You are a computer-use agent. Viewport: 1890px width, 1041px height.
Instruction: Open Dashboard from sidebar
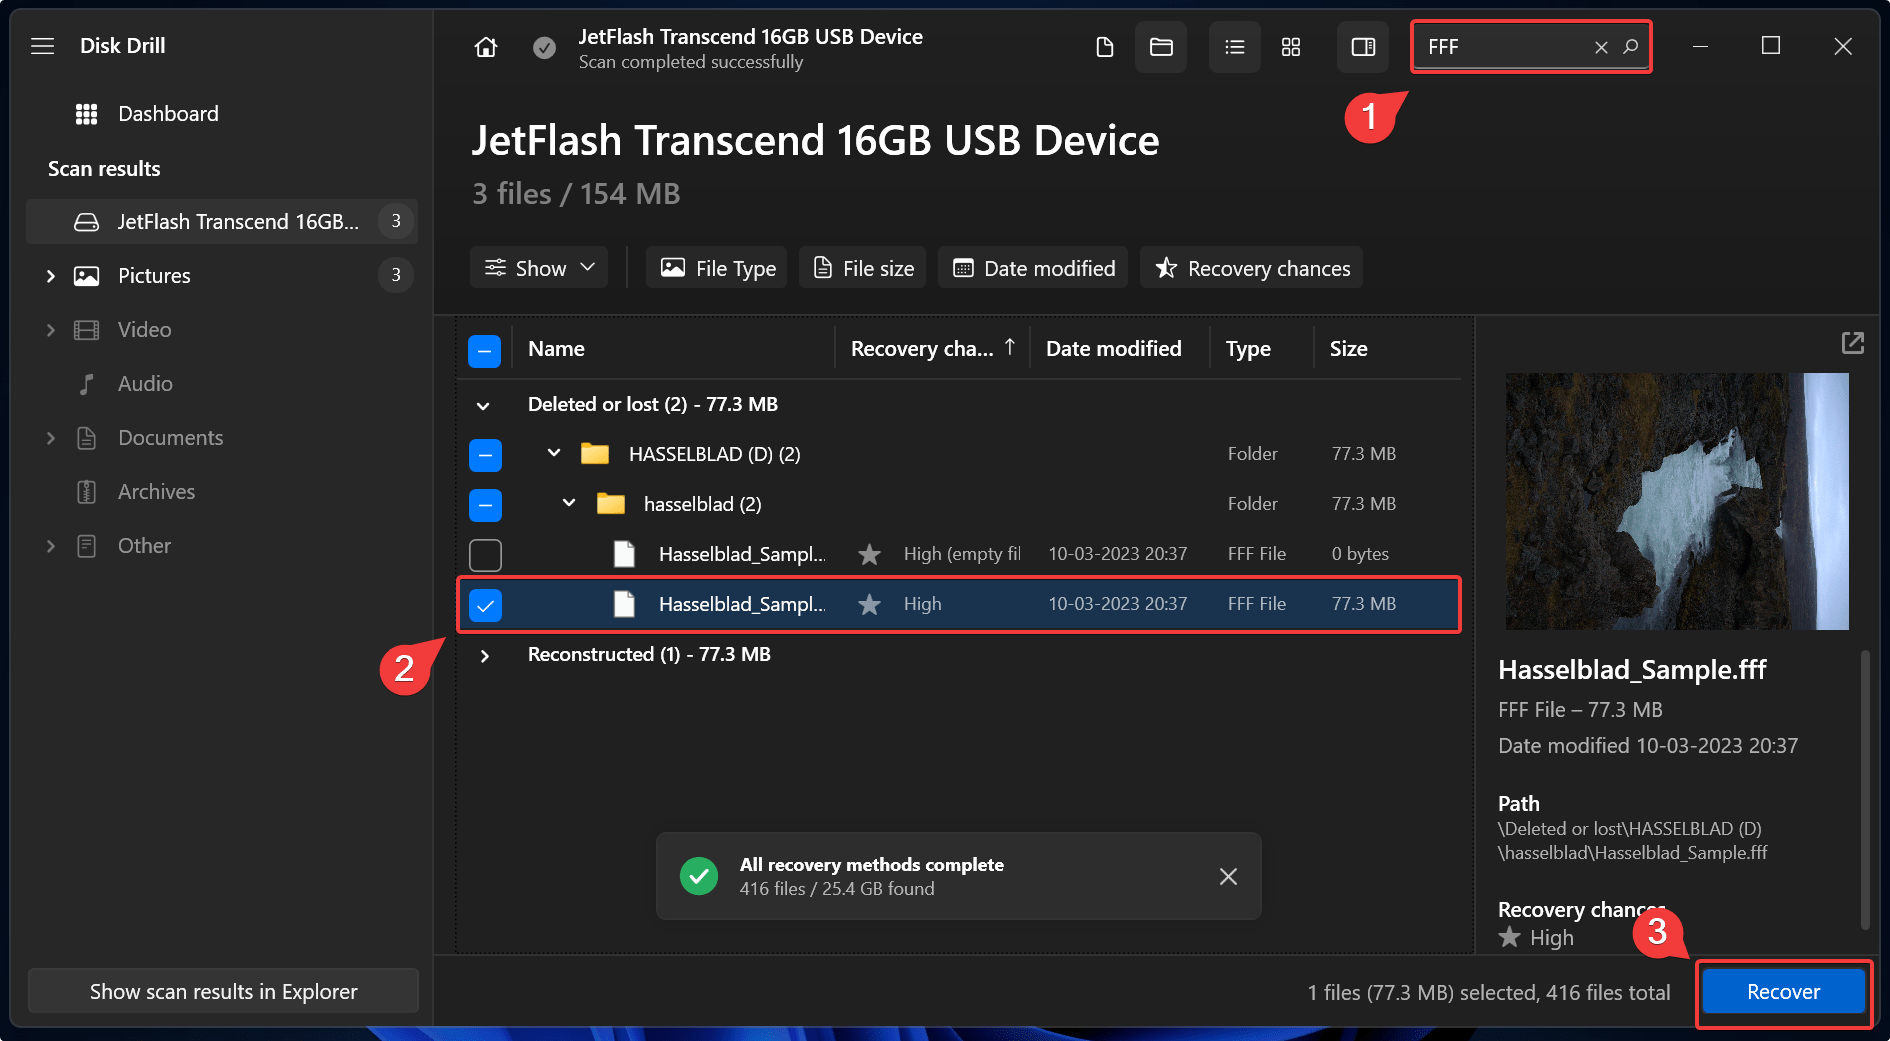tap(168, 114)
